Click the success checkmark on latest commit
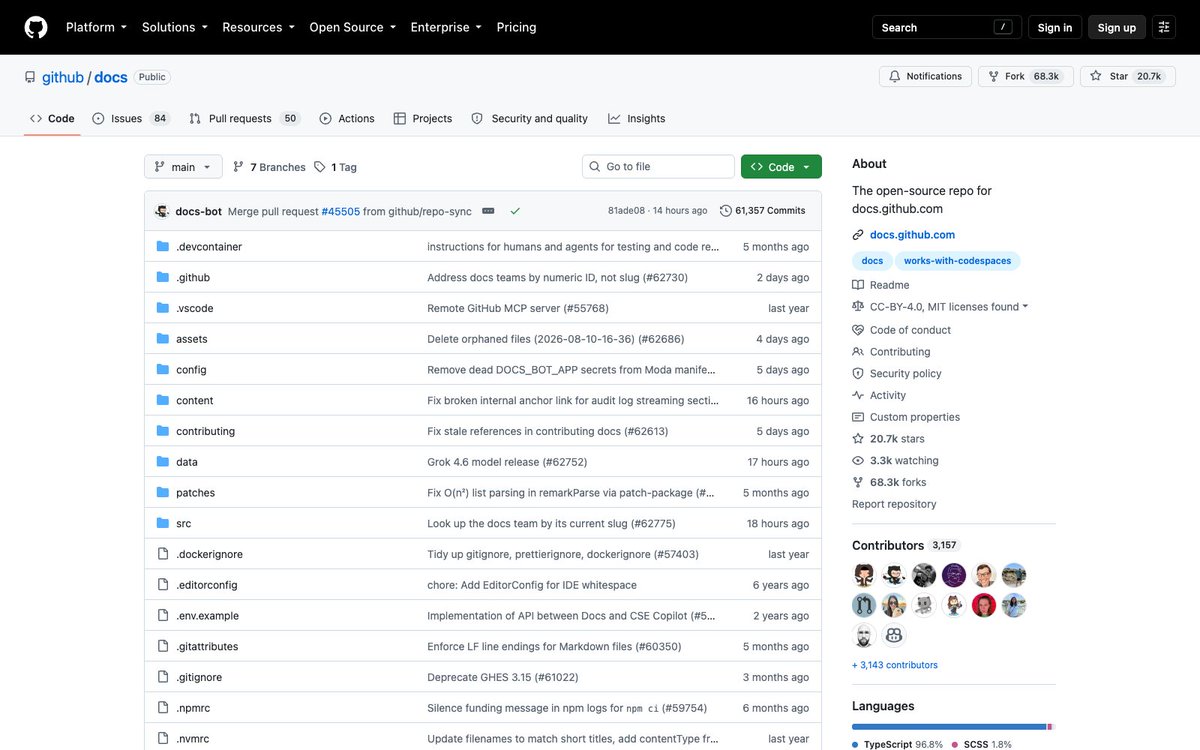Screen dimensions: 1200x750 click(x=515, y=211)
